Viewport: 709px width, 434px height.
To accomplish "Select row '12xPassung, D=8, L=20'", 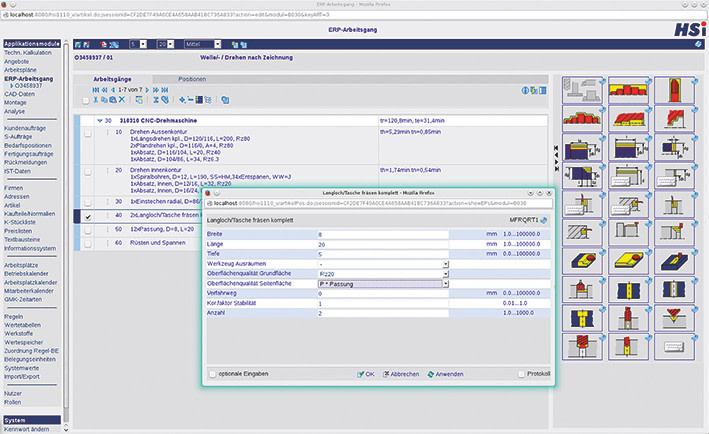I will [162, 229].
